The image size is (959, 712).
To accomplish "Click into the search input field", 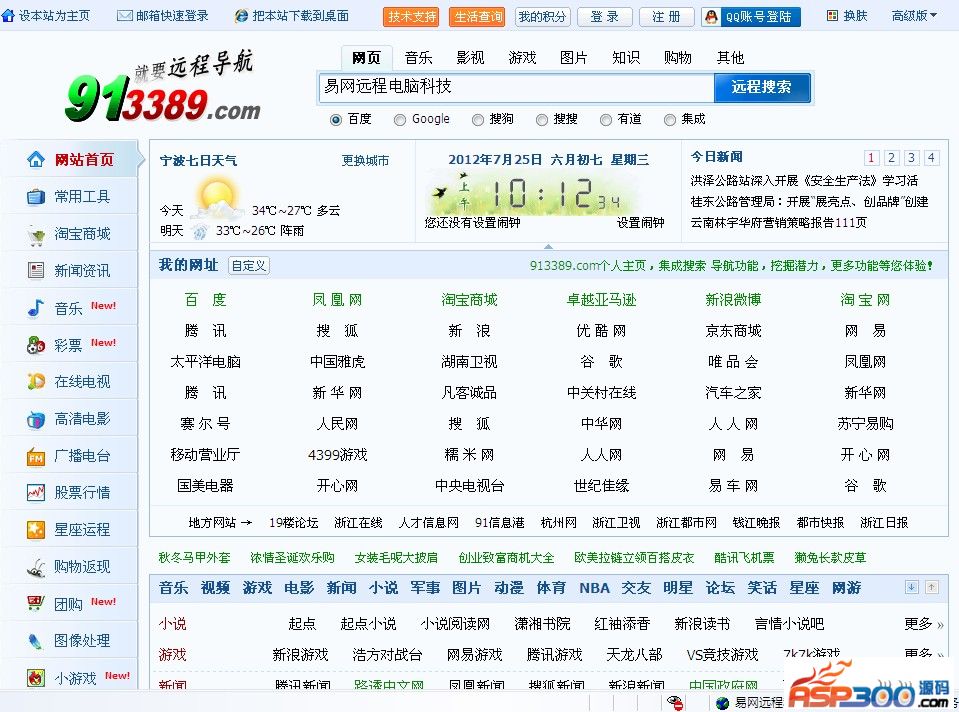I will [x=517, y=87].
